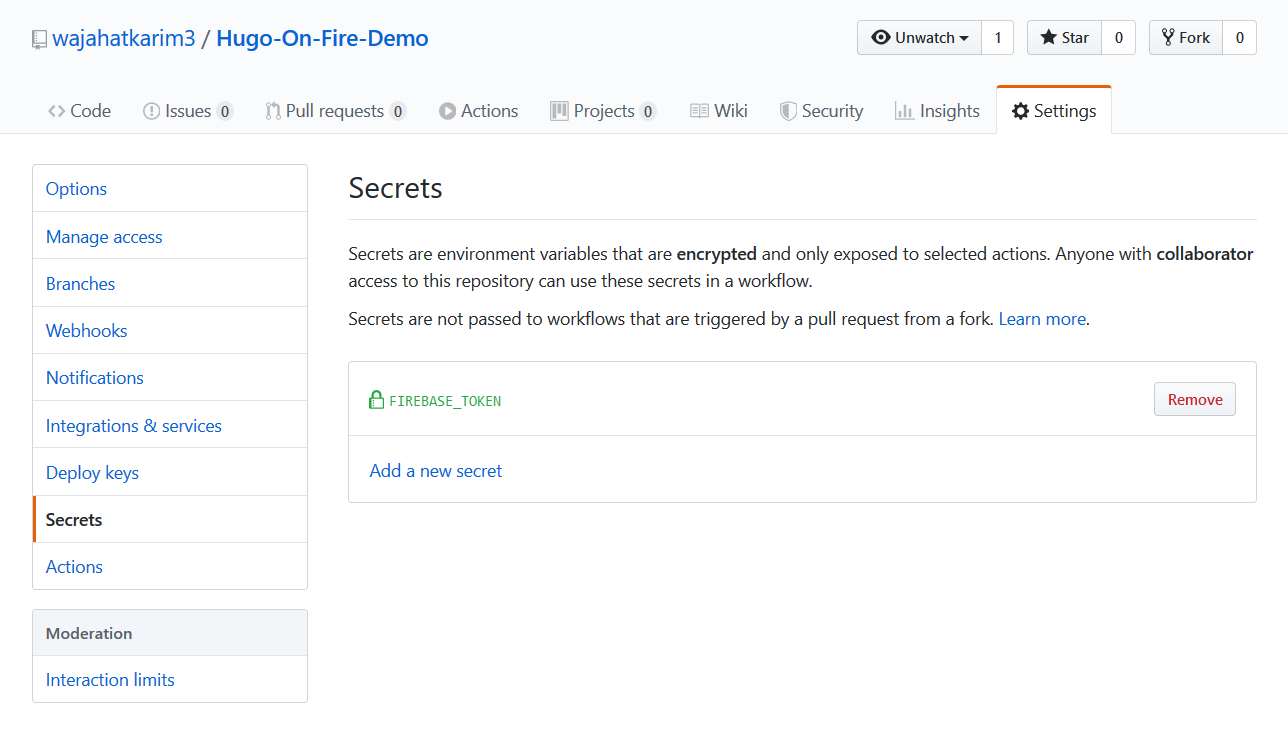Open the Projects tab
This screenshot has width=1288, height=740.
click(603, 111)
